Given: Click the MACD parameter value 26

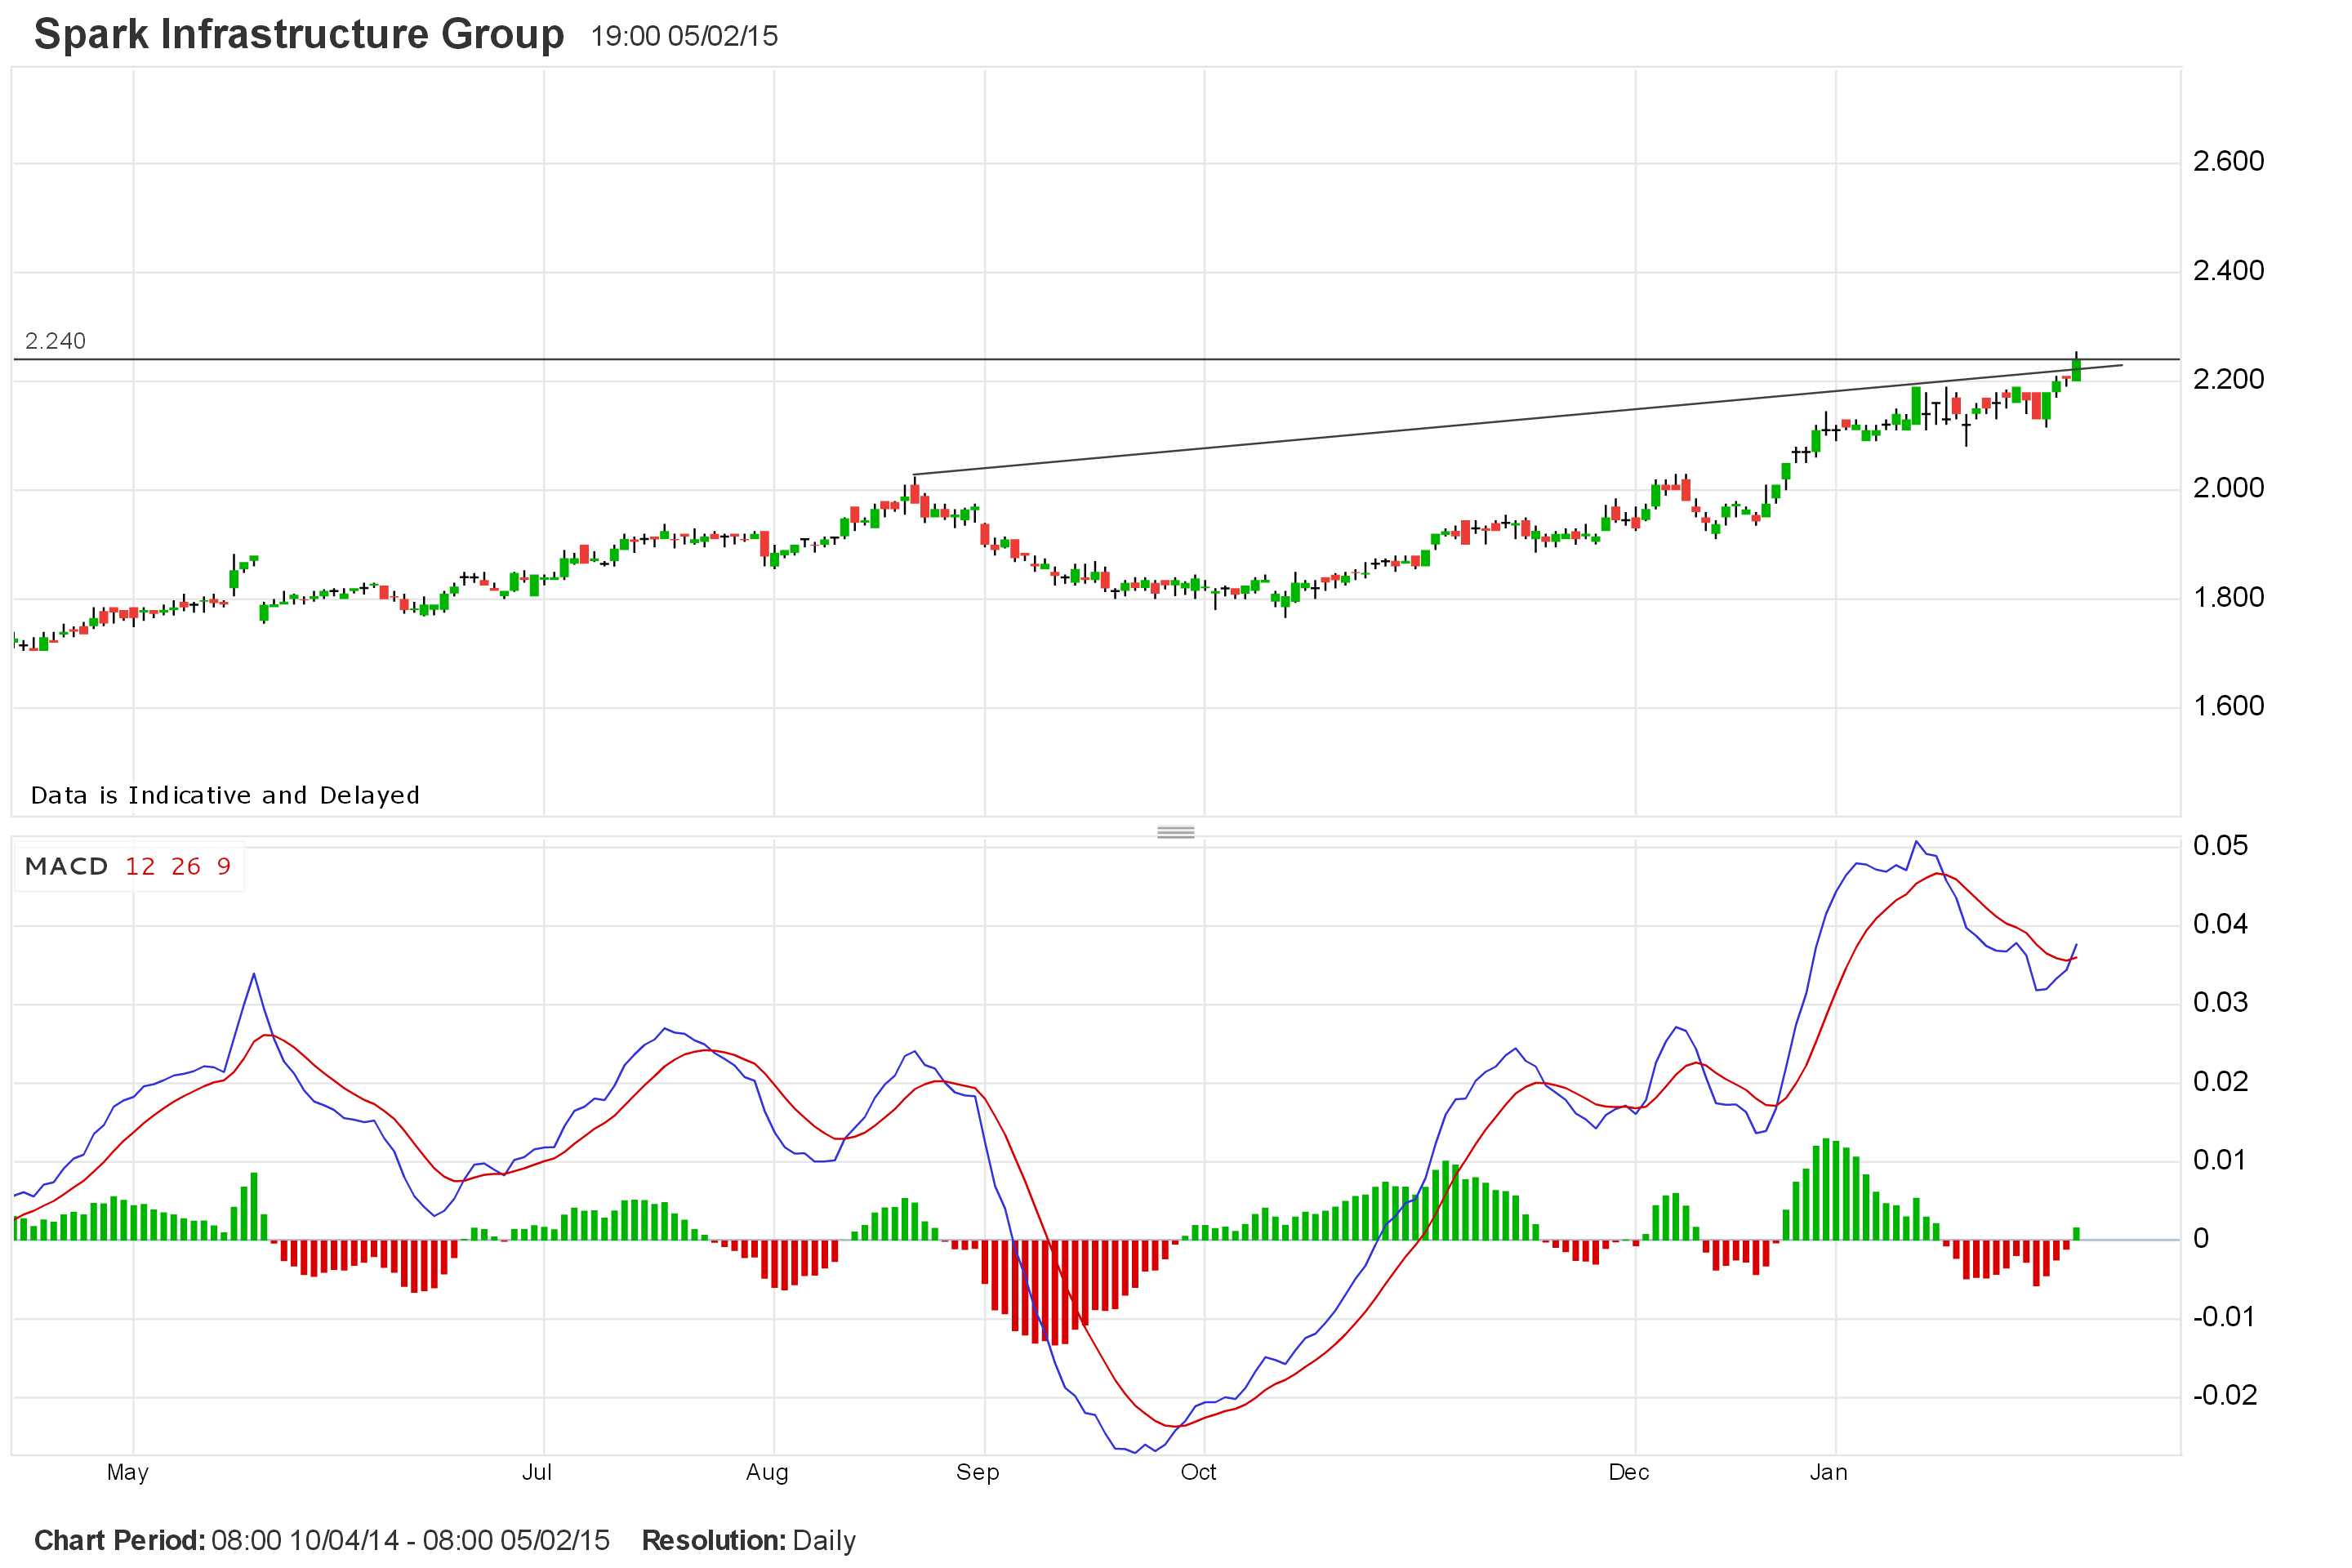Looking at the screenshot, I should (186, 866).
